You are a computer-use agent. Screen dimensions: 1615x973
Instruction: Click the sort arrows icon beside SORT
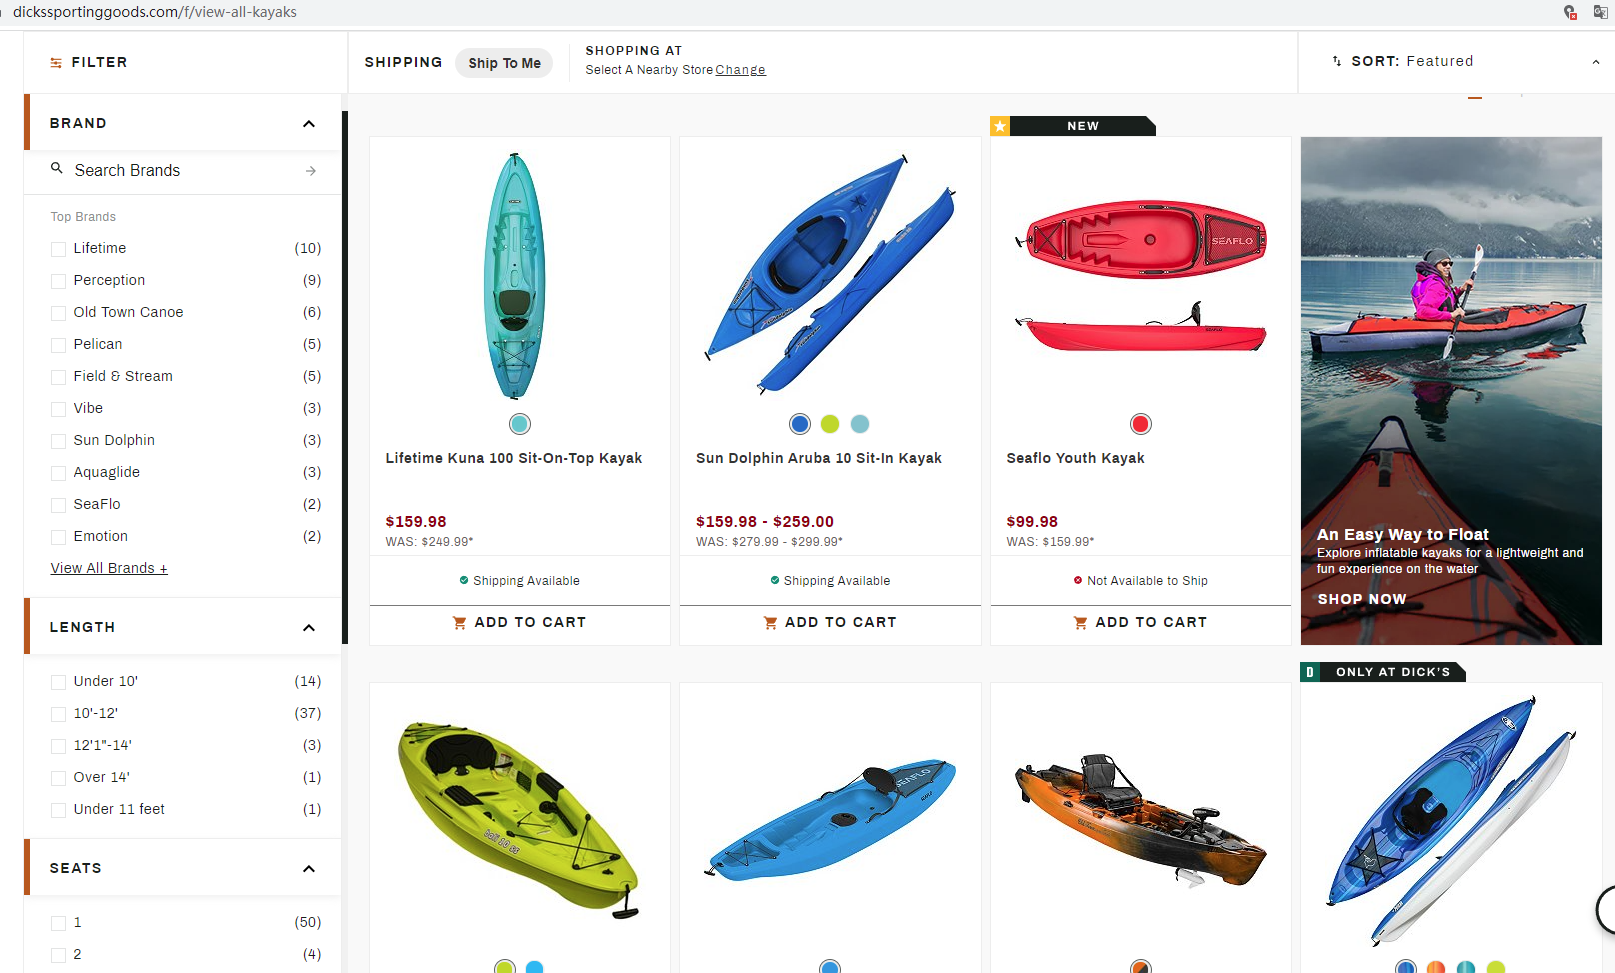coord(1337,61)
